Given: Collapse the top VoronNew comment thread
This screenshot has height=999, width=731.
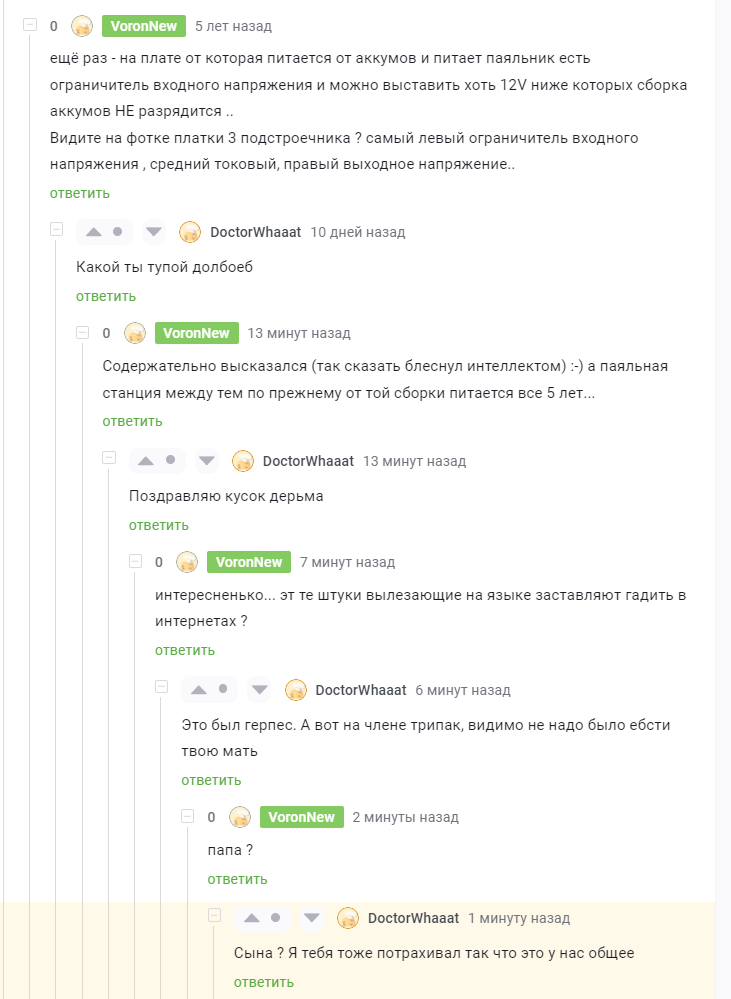Looking at the screenshot, I should tap(30, 26).
